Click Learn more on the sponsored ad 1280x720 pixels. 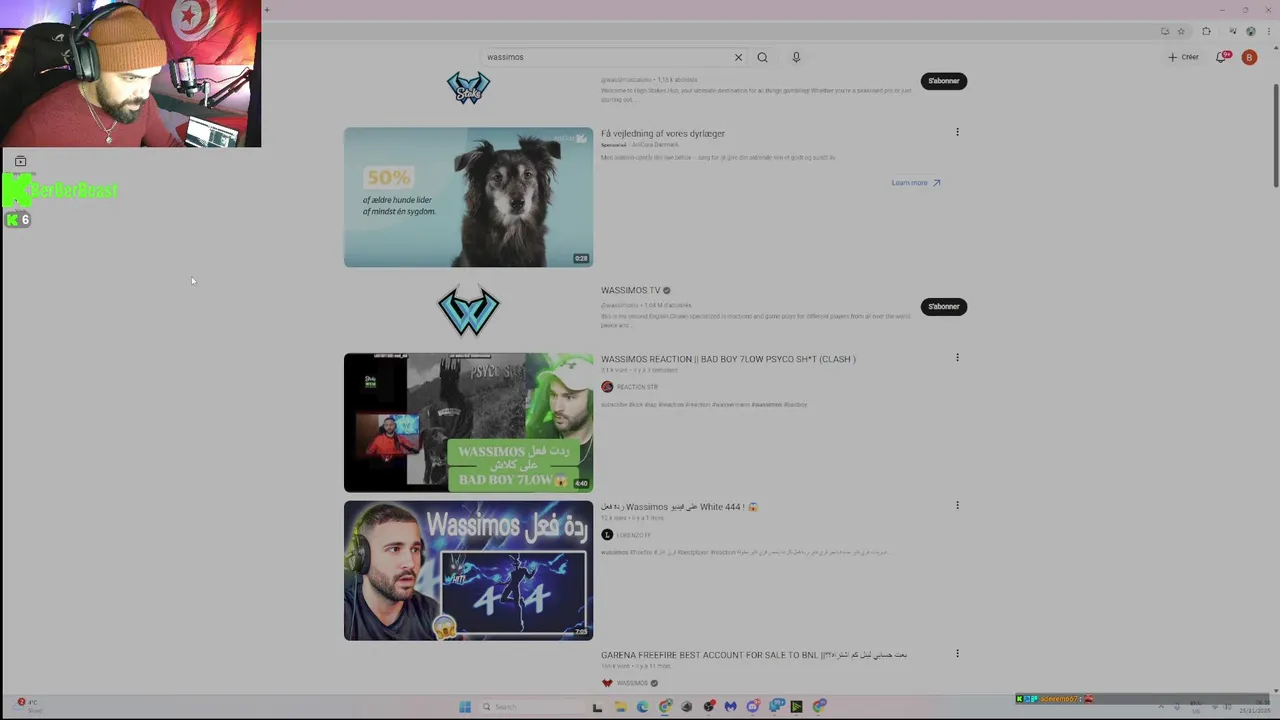point(915,183)
